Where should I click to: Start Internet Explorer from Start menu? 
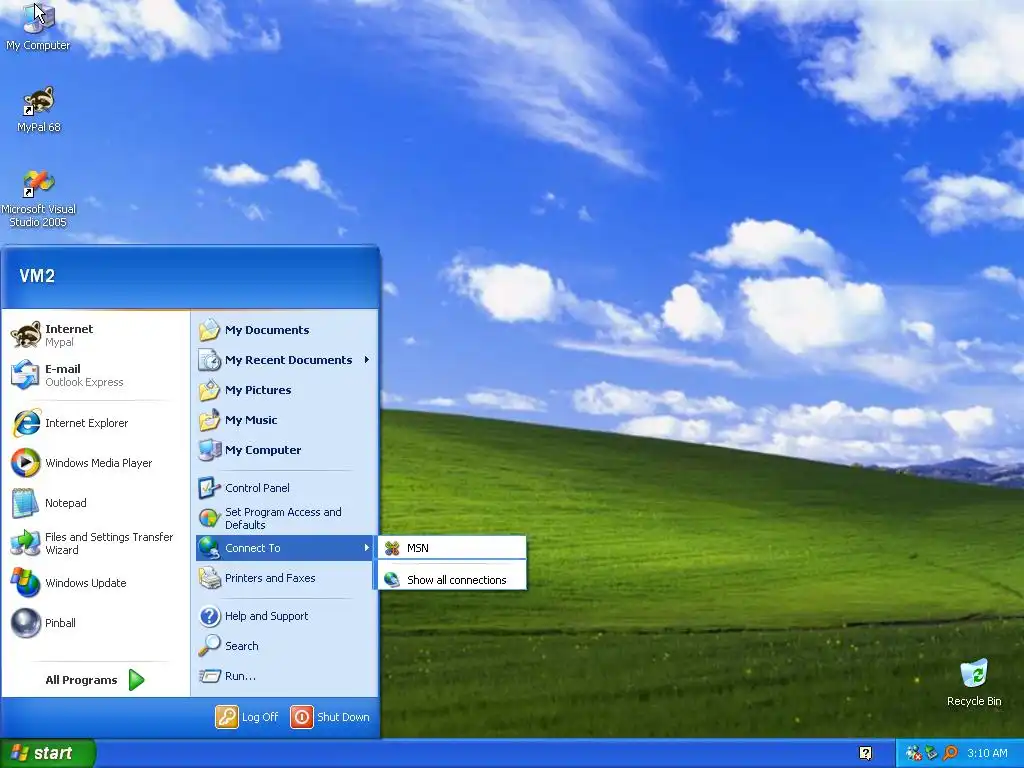[x=95, y=423]
